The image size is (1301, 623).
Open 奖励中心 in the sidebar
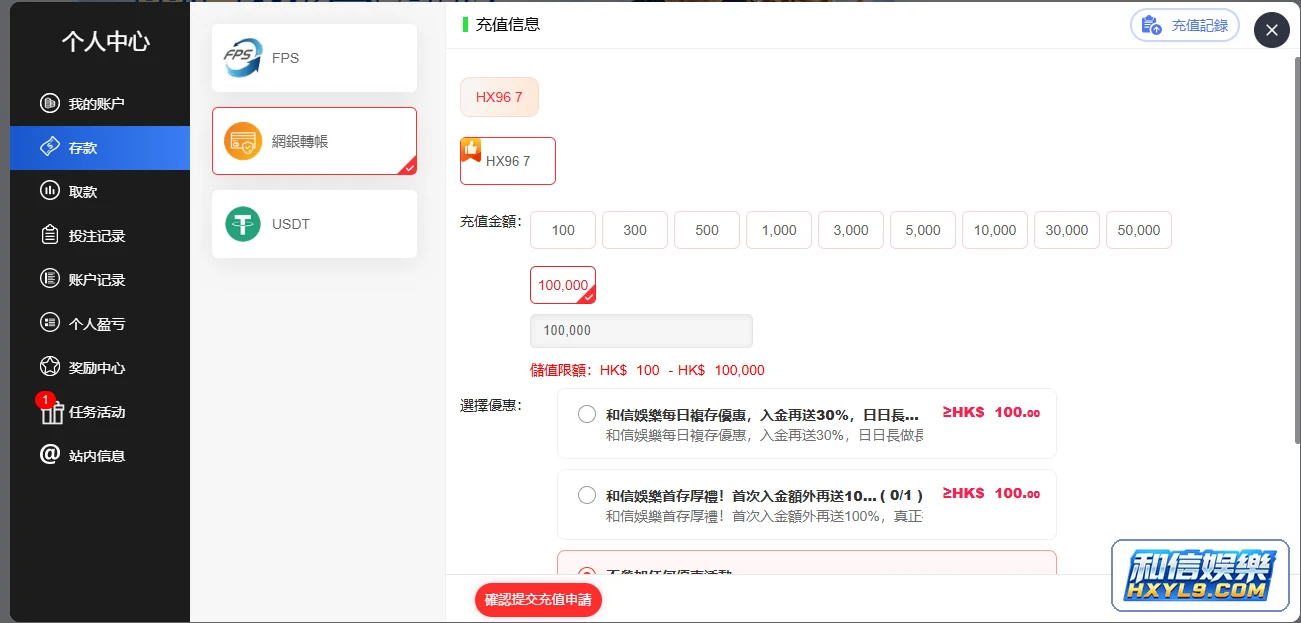point(100,368)
